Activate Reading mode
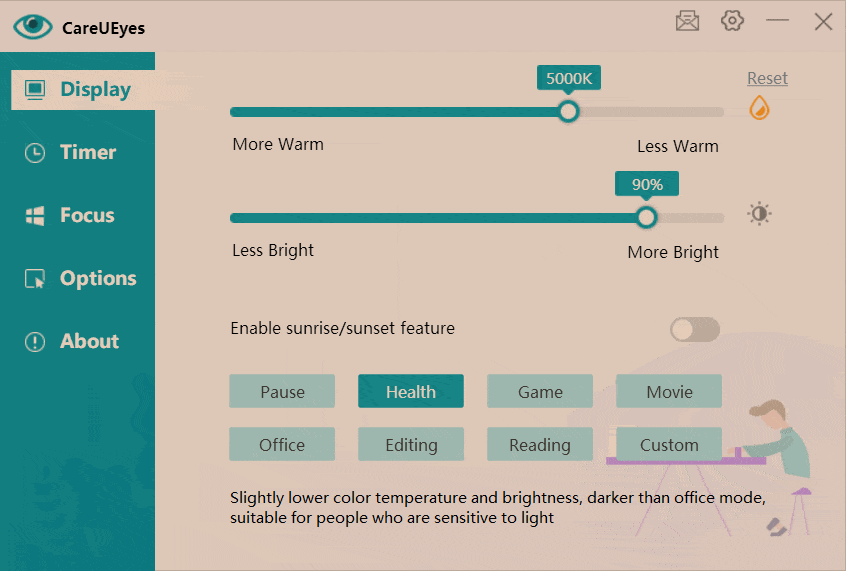The width and height of the screenshot is (846, 571). click(x=540, y=444)
